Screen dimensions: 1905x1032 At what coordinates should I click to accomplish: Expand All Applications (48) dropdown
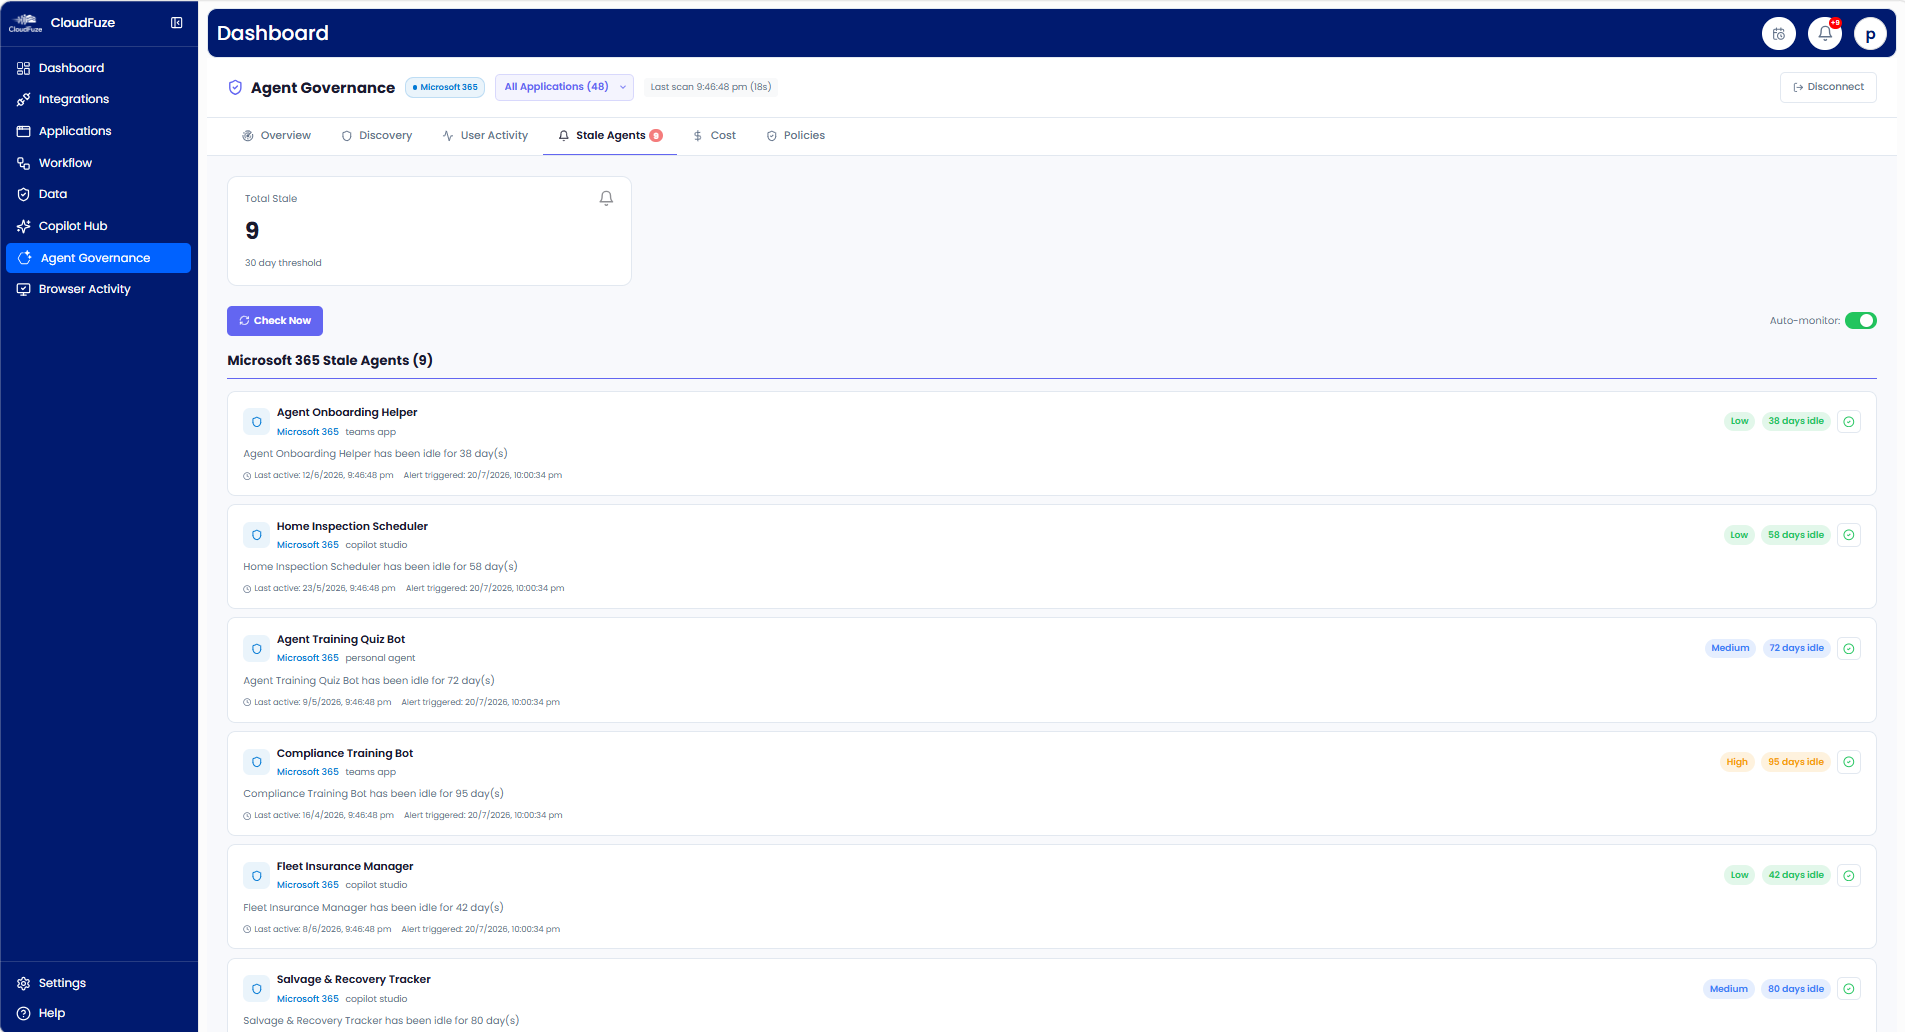point(564,87)
